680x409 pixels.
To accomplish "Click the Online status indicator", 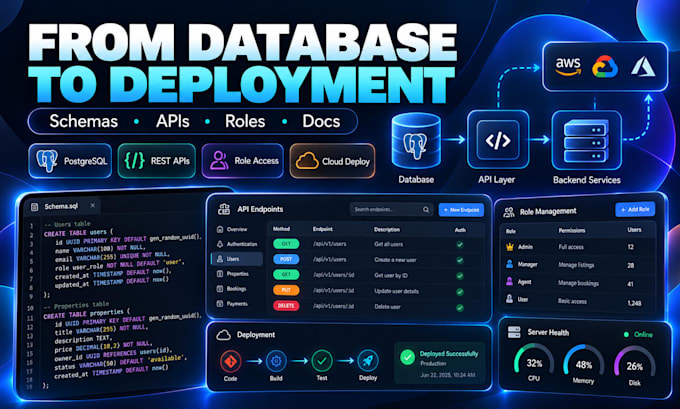I will (x=638, y=334).
